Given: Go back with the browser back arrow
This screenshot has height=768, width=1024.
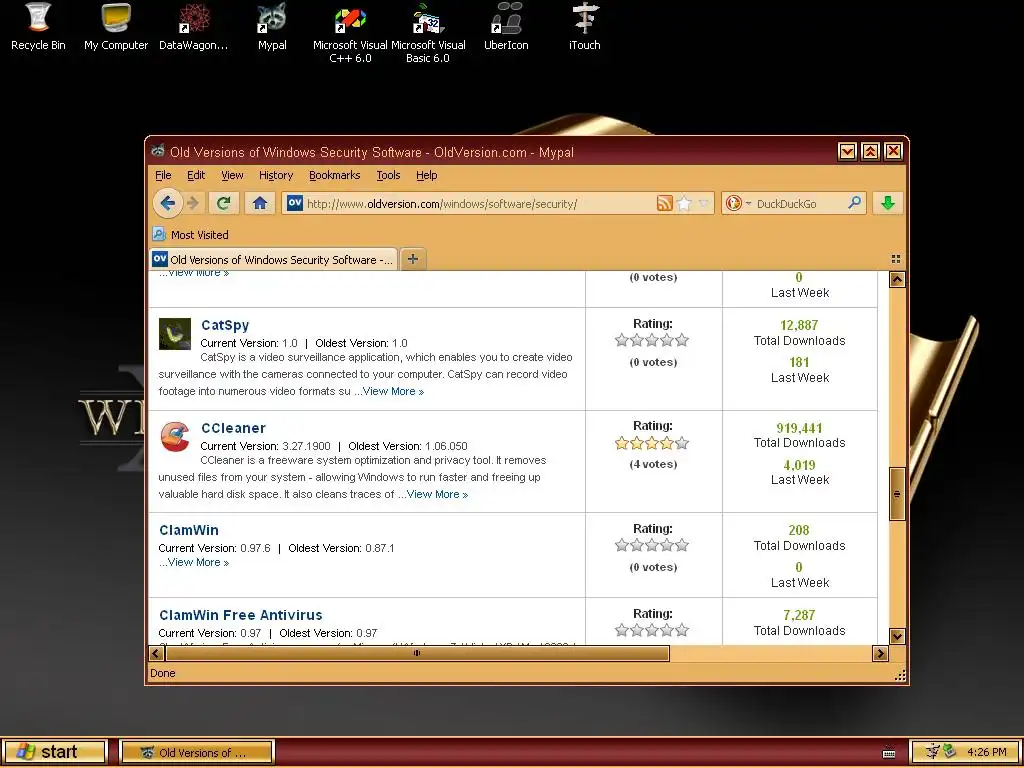Looking at the screenshot, I should [x=167, y=203].
